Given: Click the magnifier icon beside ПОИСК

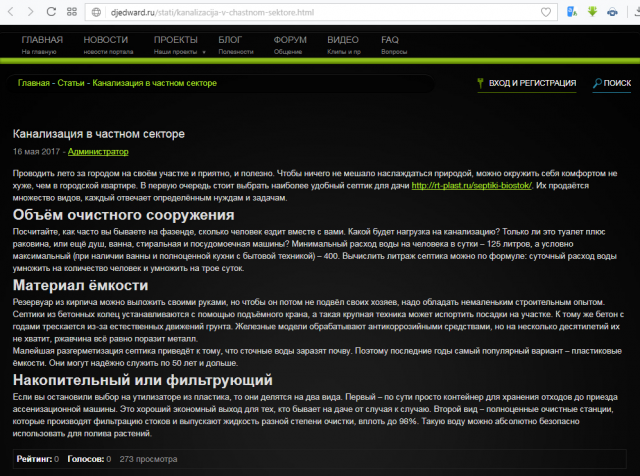Looking at the screenshot, I should click(x=597, y=83).
